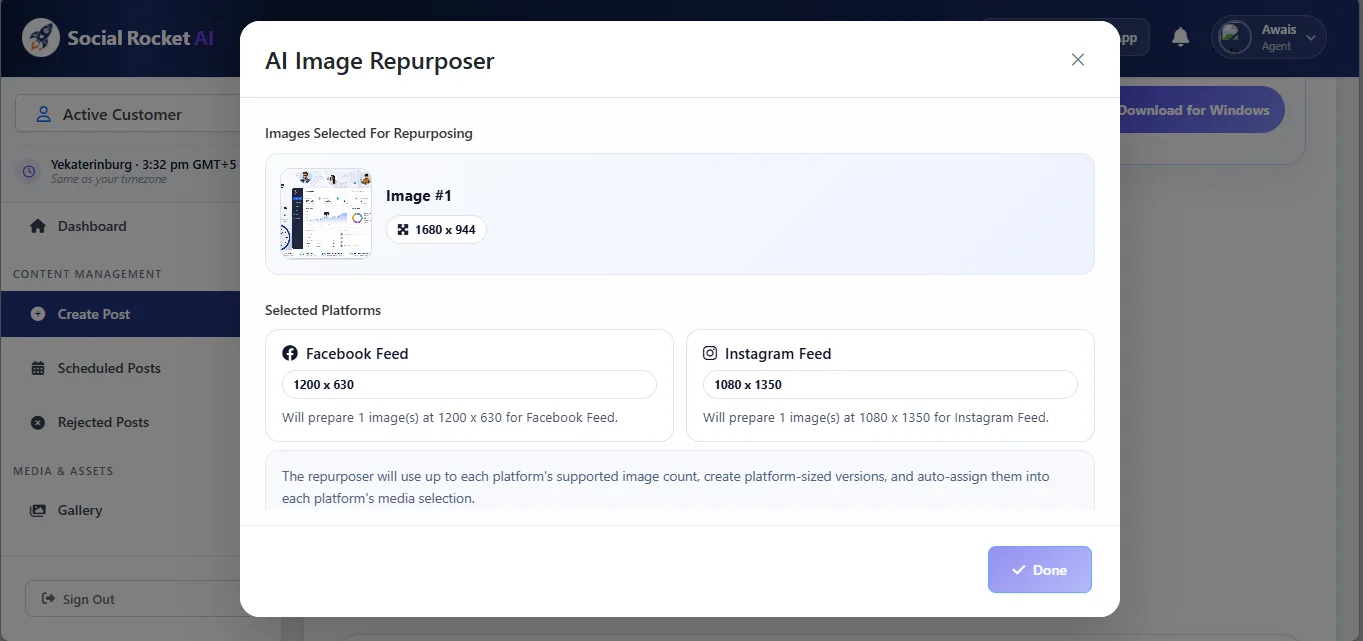Image resolution: width=1363 pixels, height=641 pixels.
Task: Click the 1680 x 944 size badge
Action: [436, 230]
